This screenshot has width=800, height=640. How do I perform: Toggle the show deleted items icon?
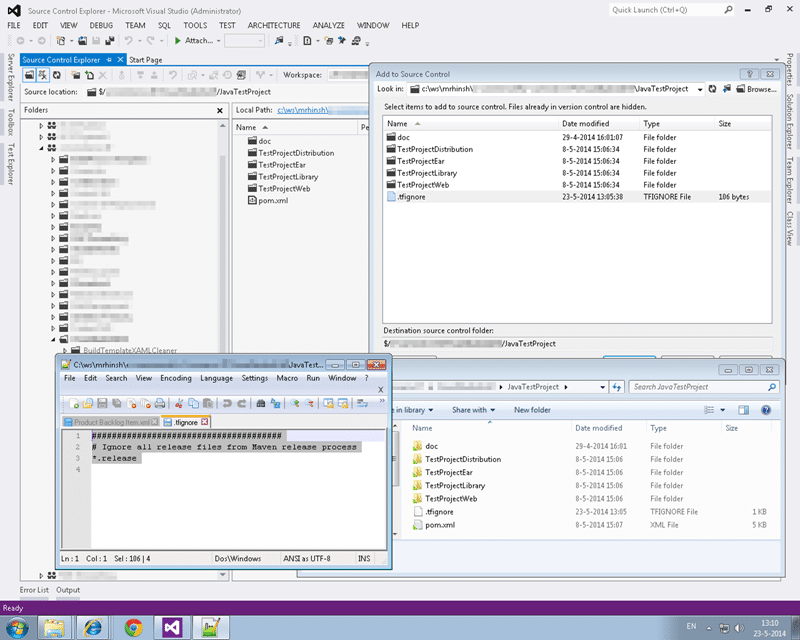point(43,75)
